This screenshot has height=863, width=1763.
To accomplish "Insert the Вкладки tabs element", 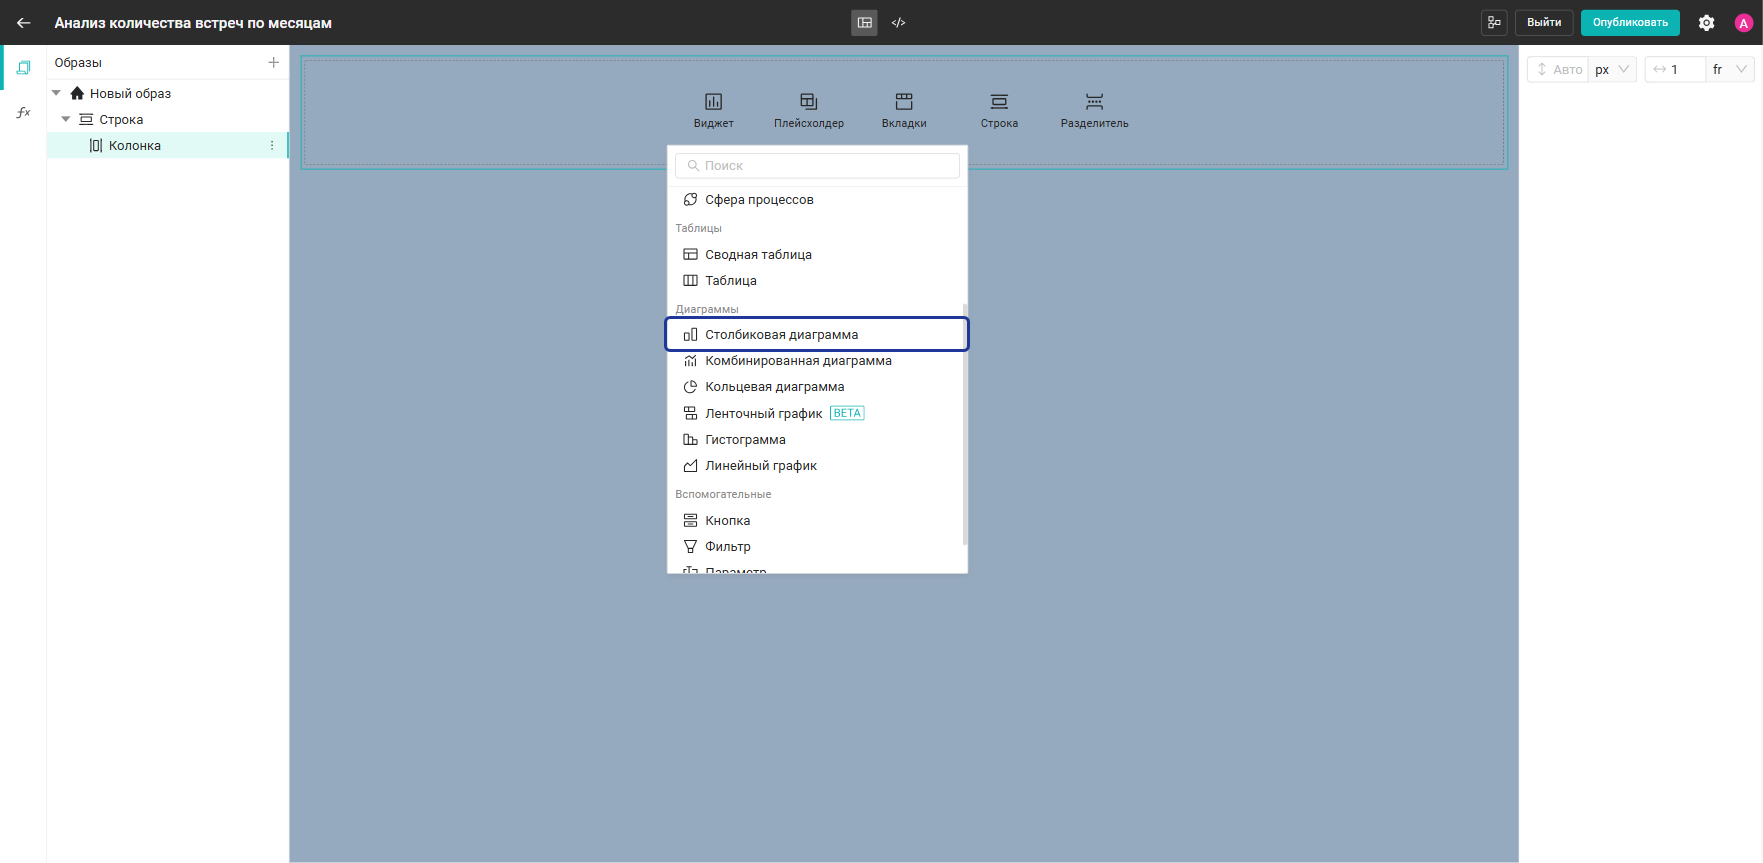I will pyautogui.click(x=904, y=110).
